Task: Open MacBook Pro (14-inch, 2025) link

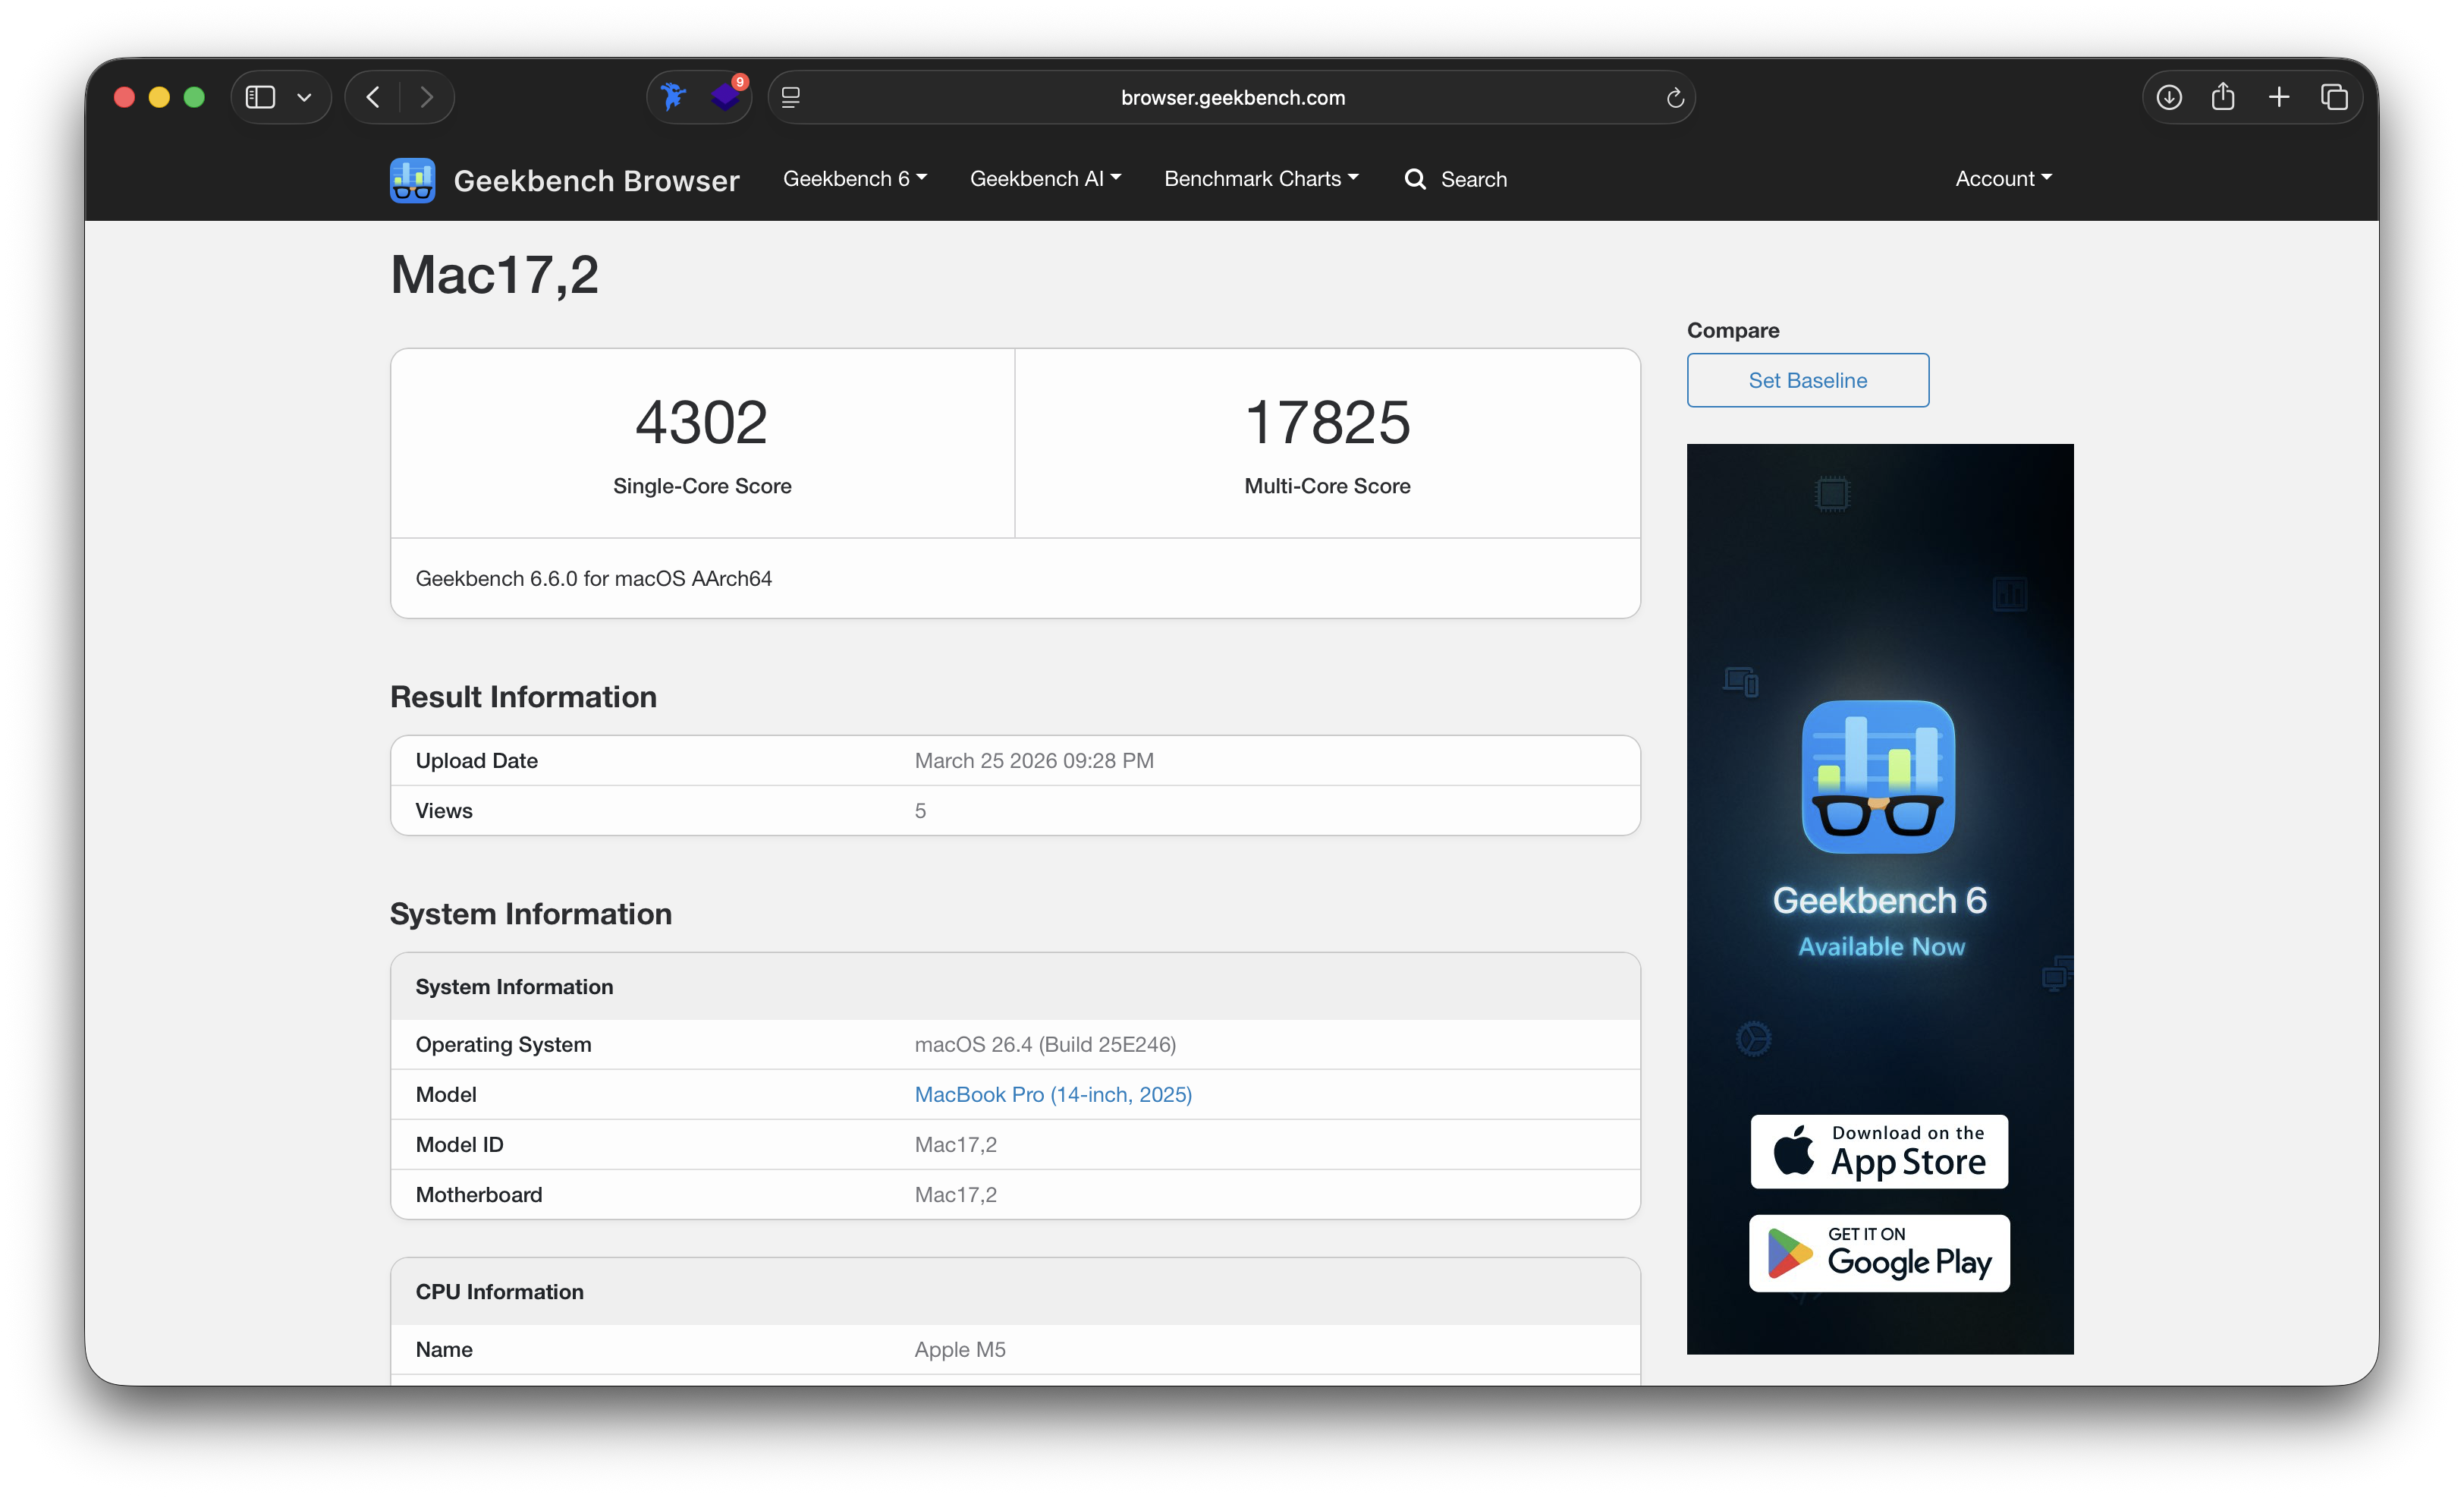Action: coord(1053,1094)
